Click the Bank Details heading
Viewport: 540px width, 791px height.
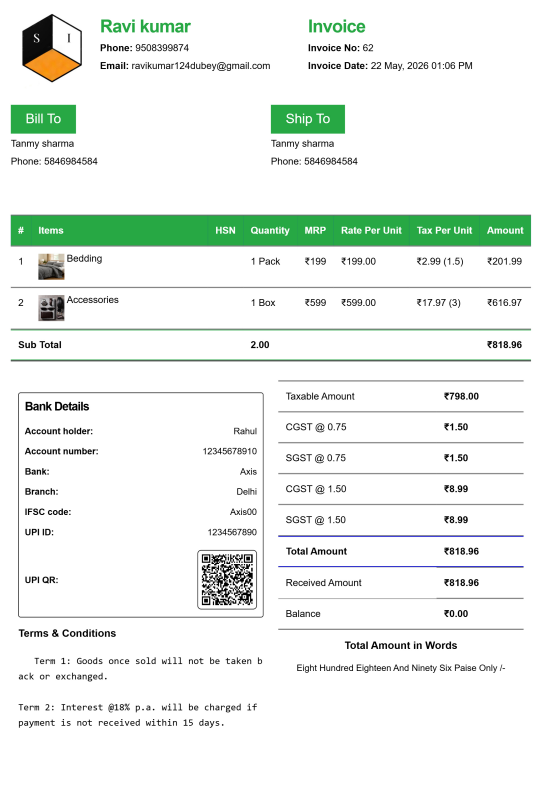tap(57, 407)
